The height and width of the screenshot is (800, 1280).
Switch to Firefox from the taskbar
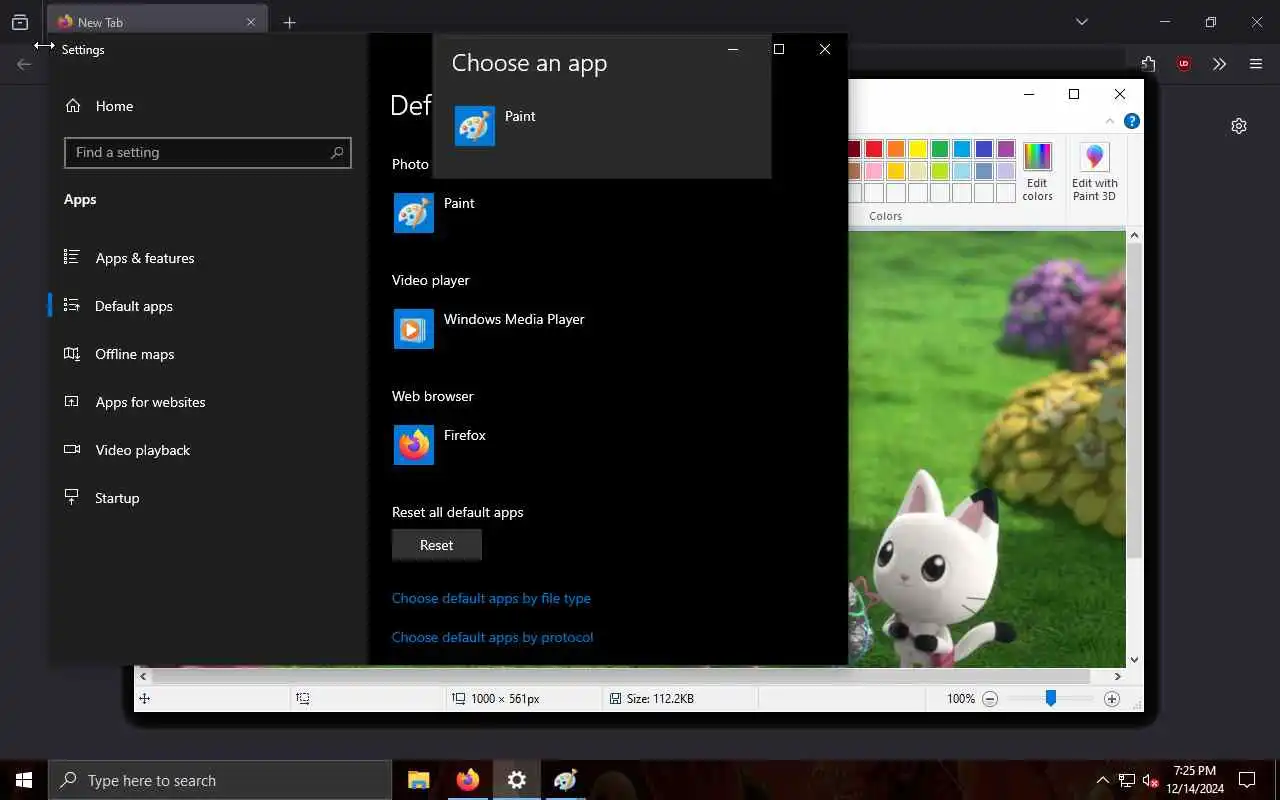click(468, 780)
